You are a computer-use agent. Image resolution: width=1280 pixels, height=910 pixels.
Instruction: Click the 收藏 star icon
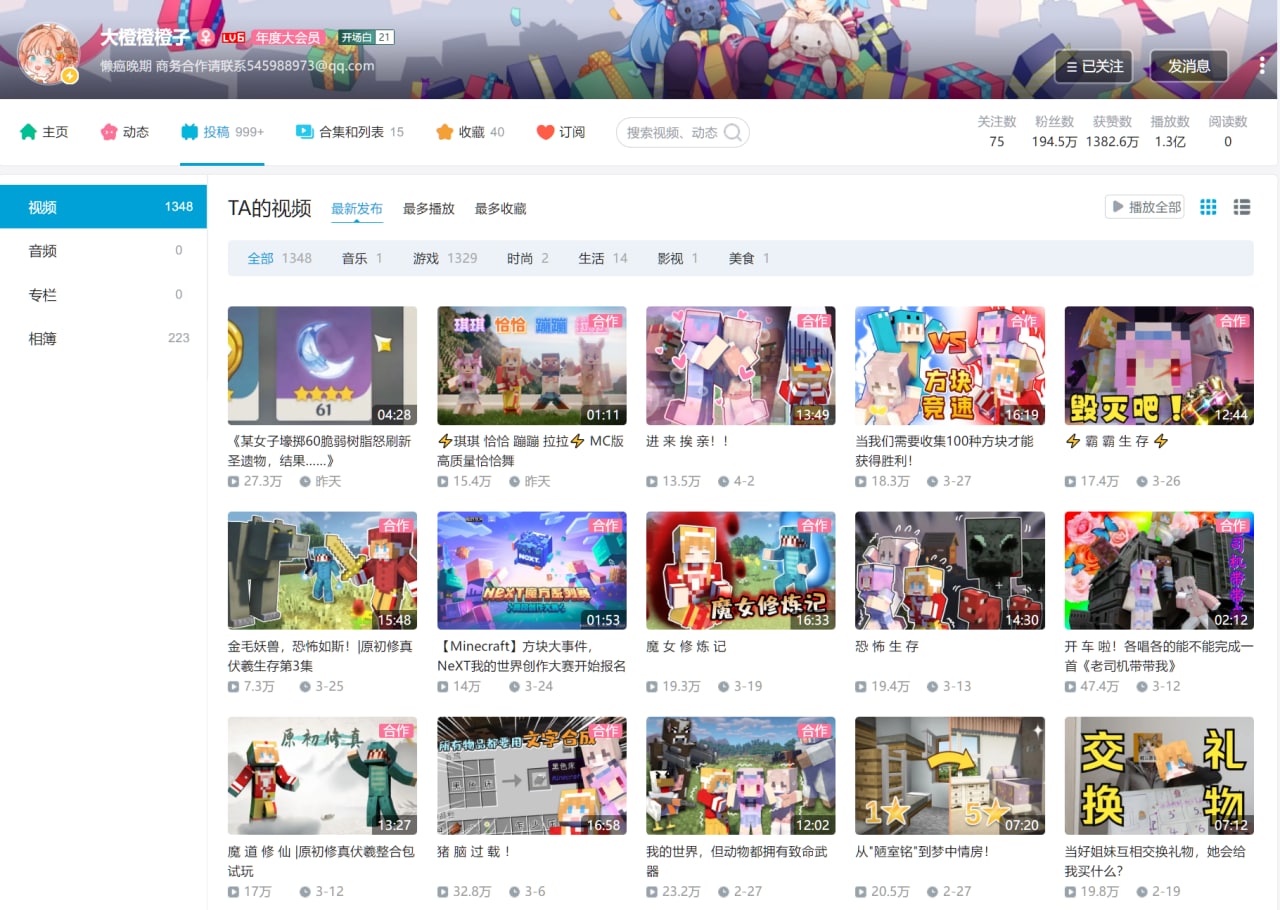(x=445, y=132)
